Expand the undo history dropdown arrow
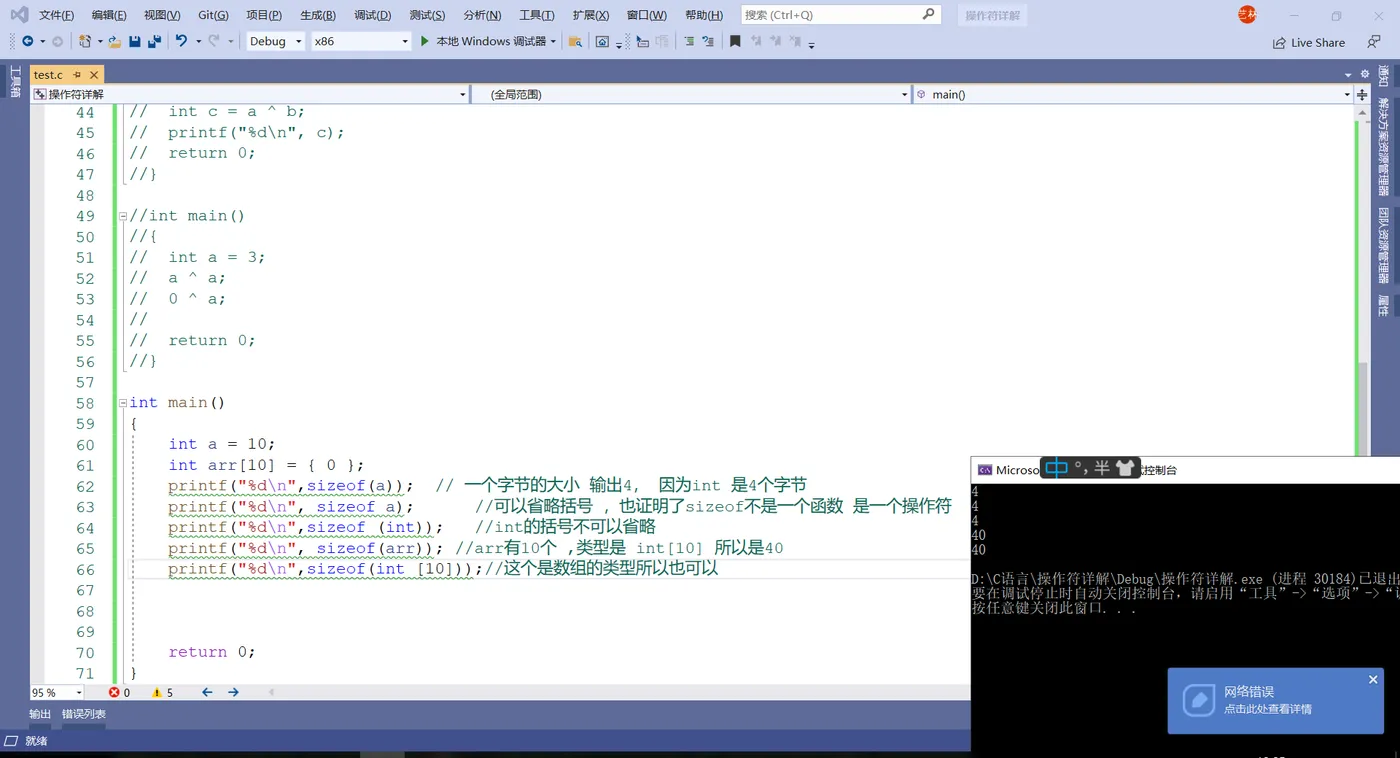1400x758 pixels. (198, 41)
